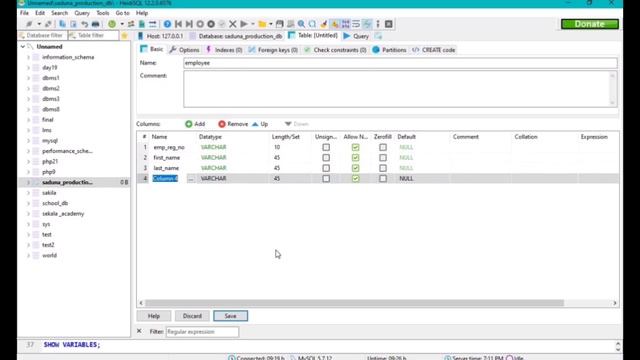The image size is (640, 360).
Task: Click the green Donate button
Action: coord(589,24)
